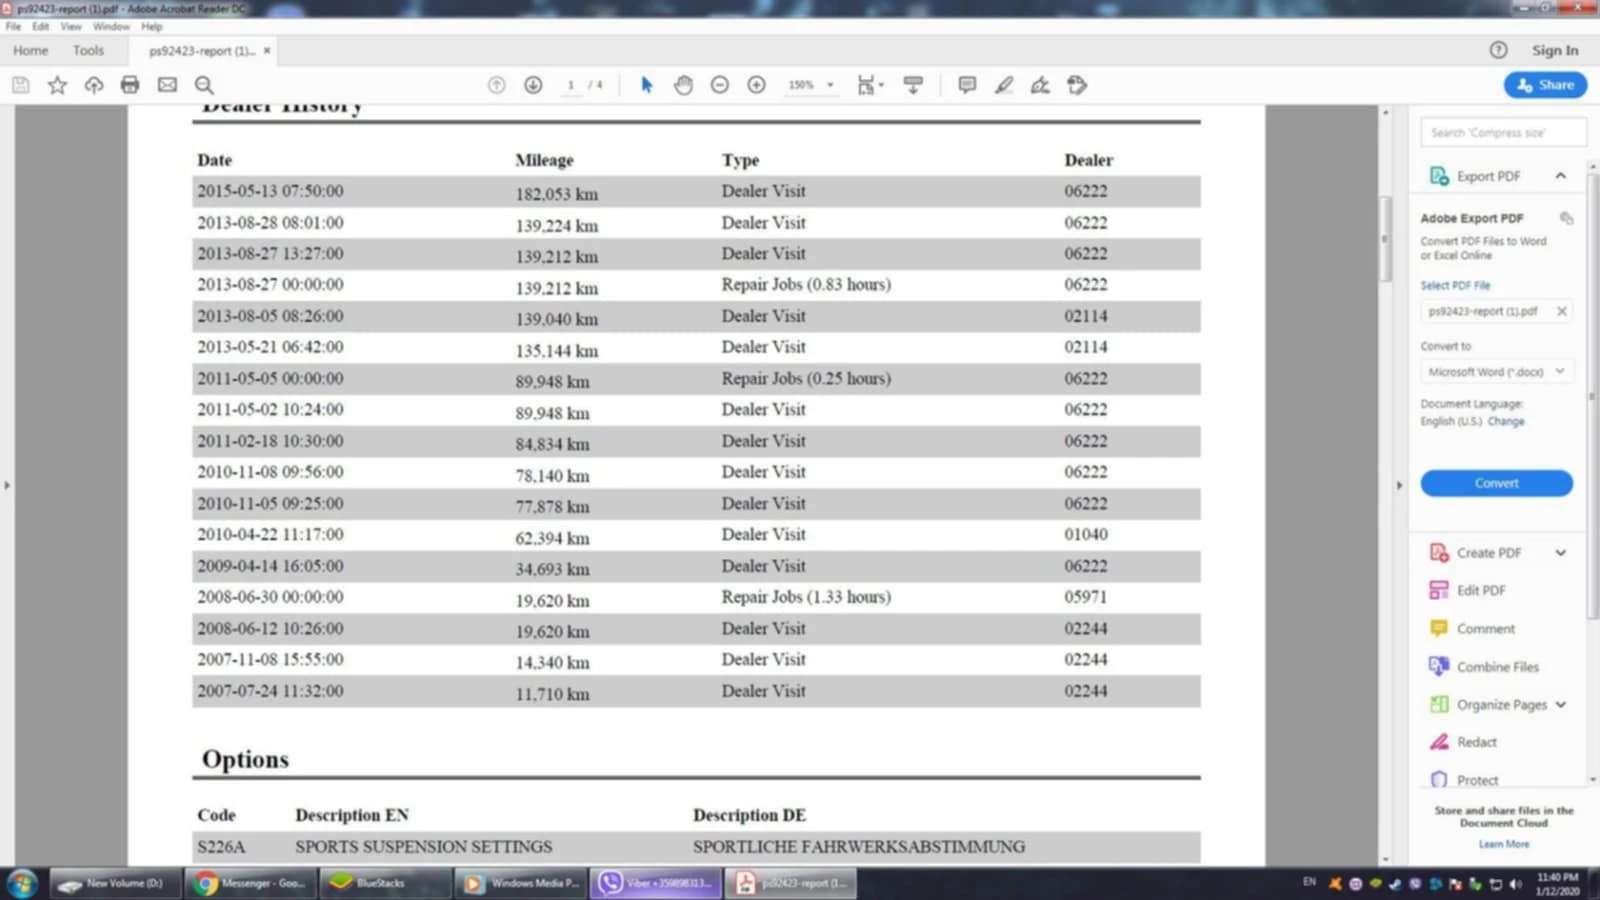1600x900 pixels.
Task: Go to next page arrow
Action: 533,85
